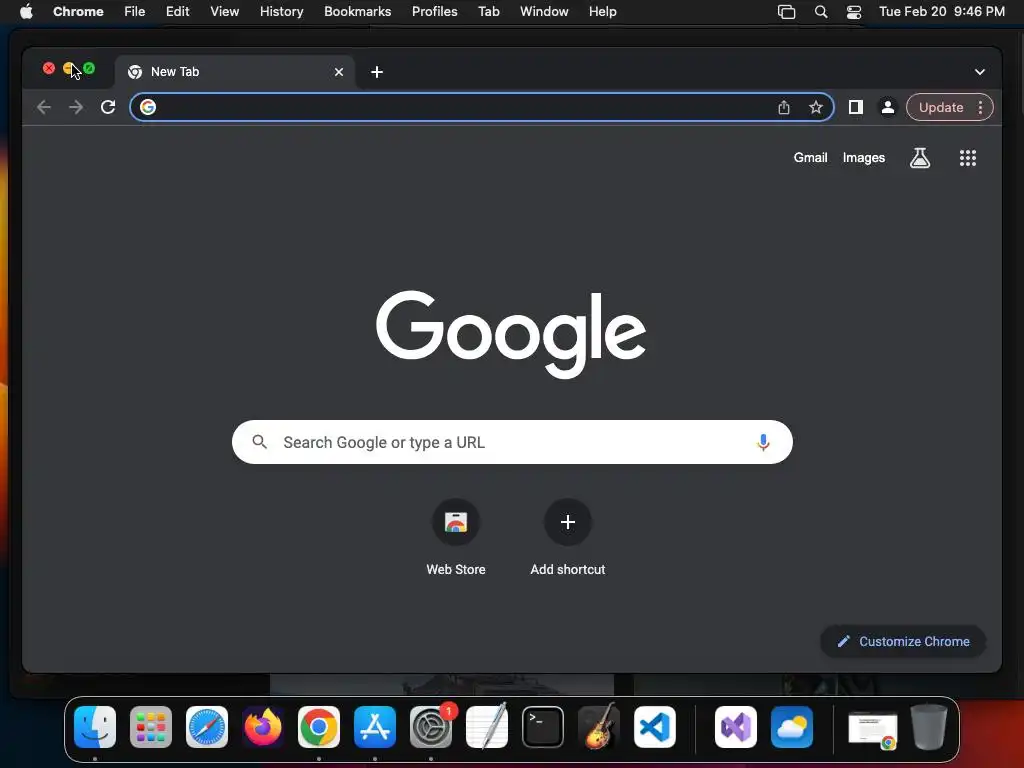Launch Safari from the dock

tap(207, 727)
